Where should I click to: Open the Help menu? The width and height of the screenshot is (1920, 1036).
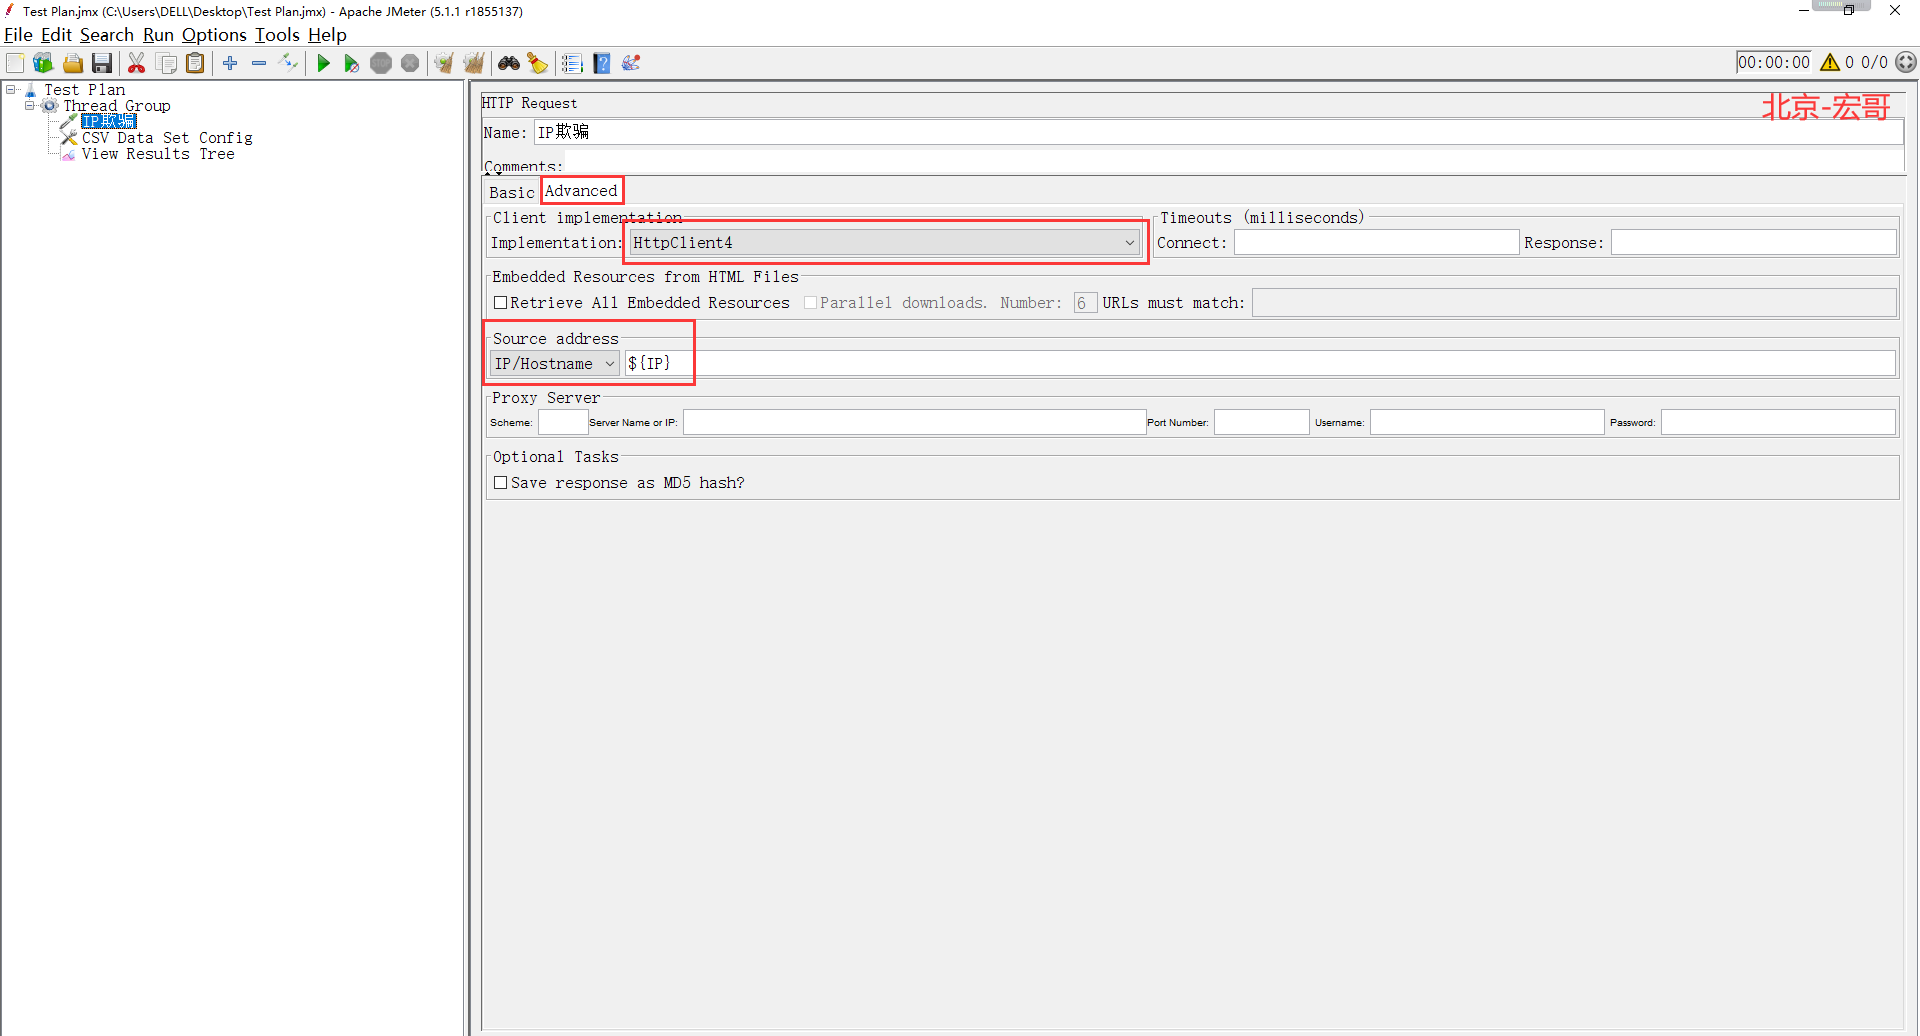(x=327, y=35)
